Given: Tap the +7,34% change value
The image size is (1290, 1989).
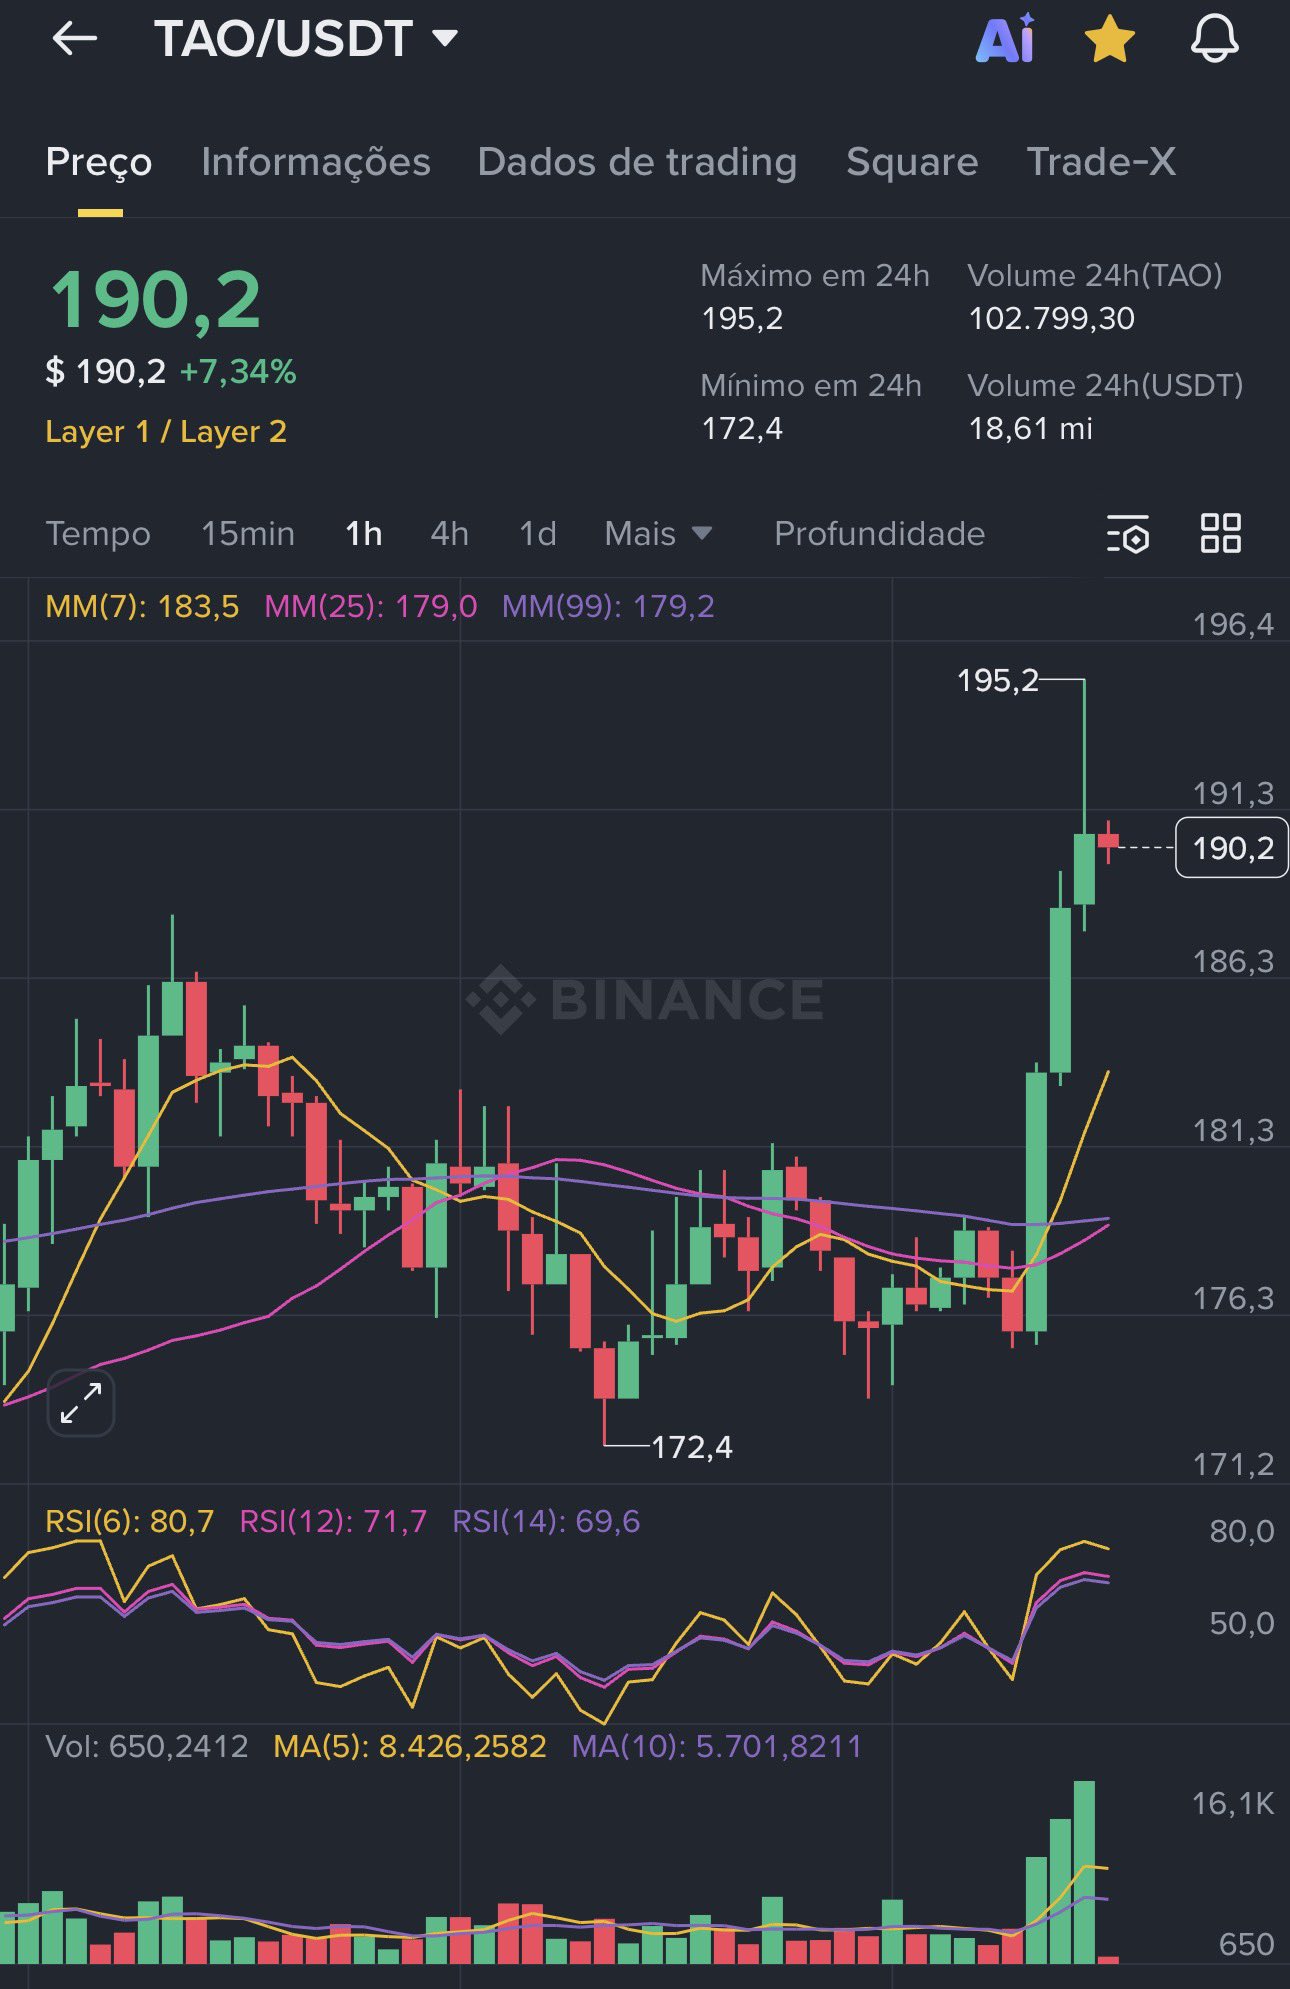Looking at the screenshot, I should 238,372.
